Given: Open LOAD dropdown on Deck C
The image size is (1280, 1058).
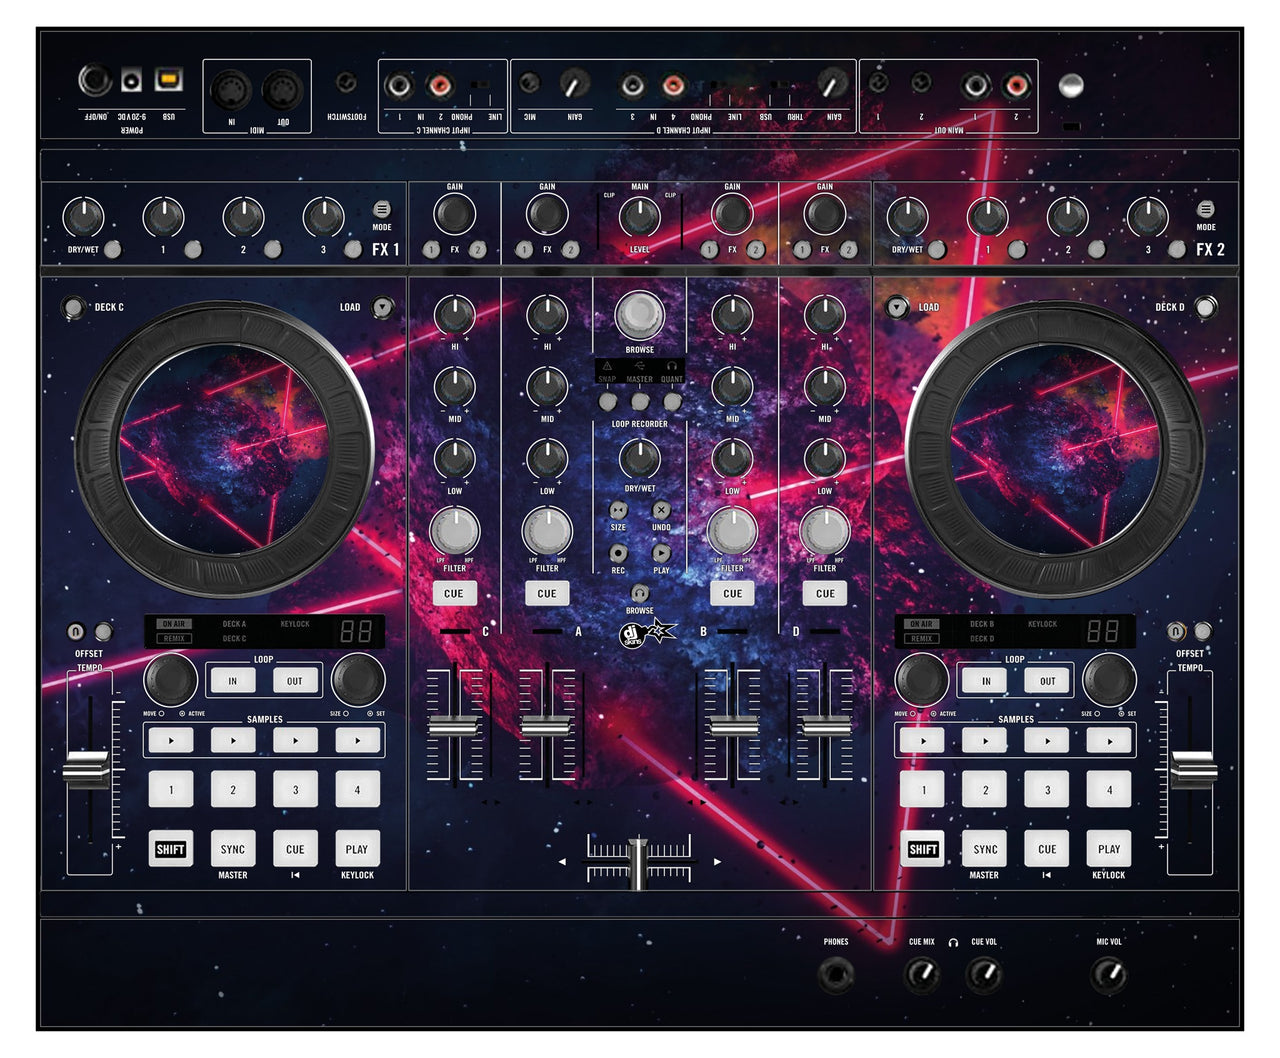Looking at the screenshot, I should (x=383, y=308).
